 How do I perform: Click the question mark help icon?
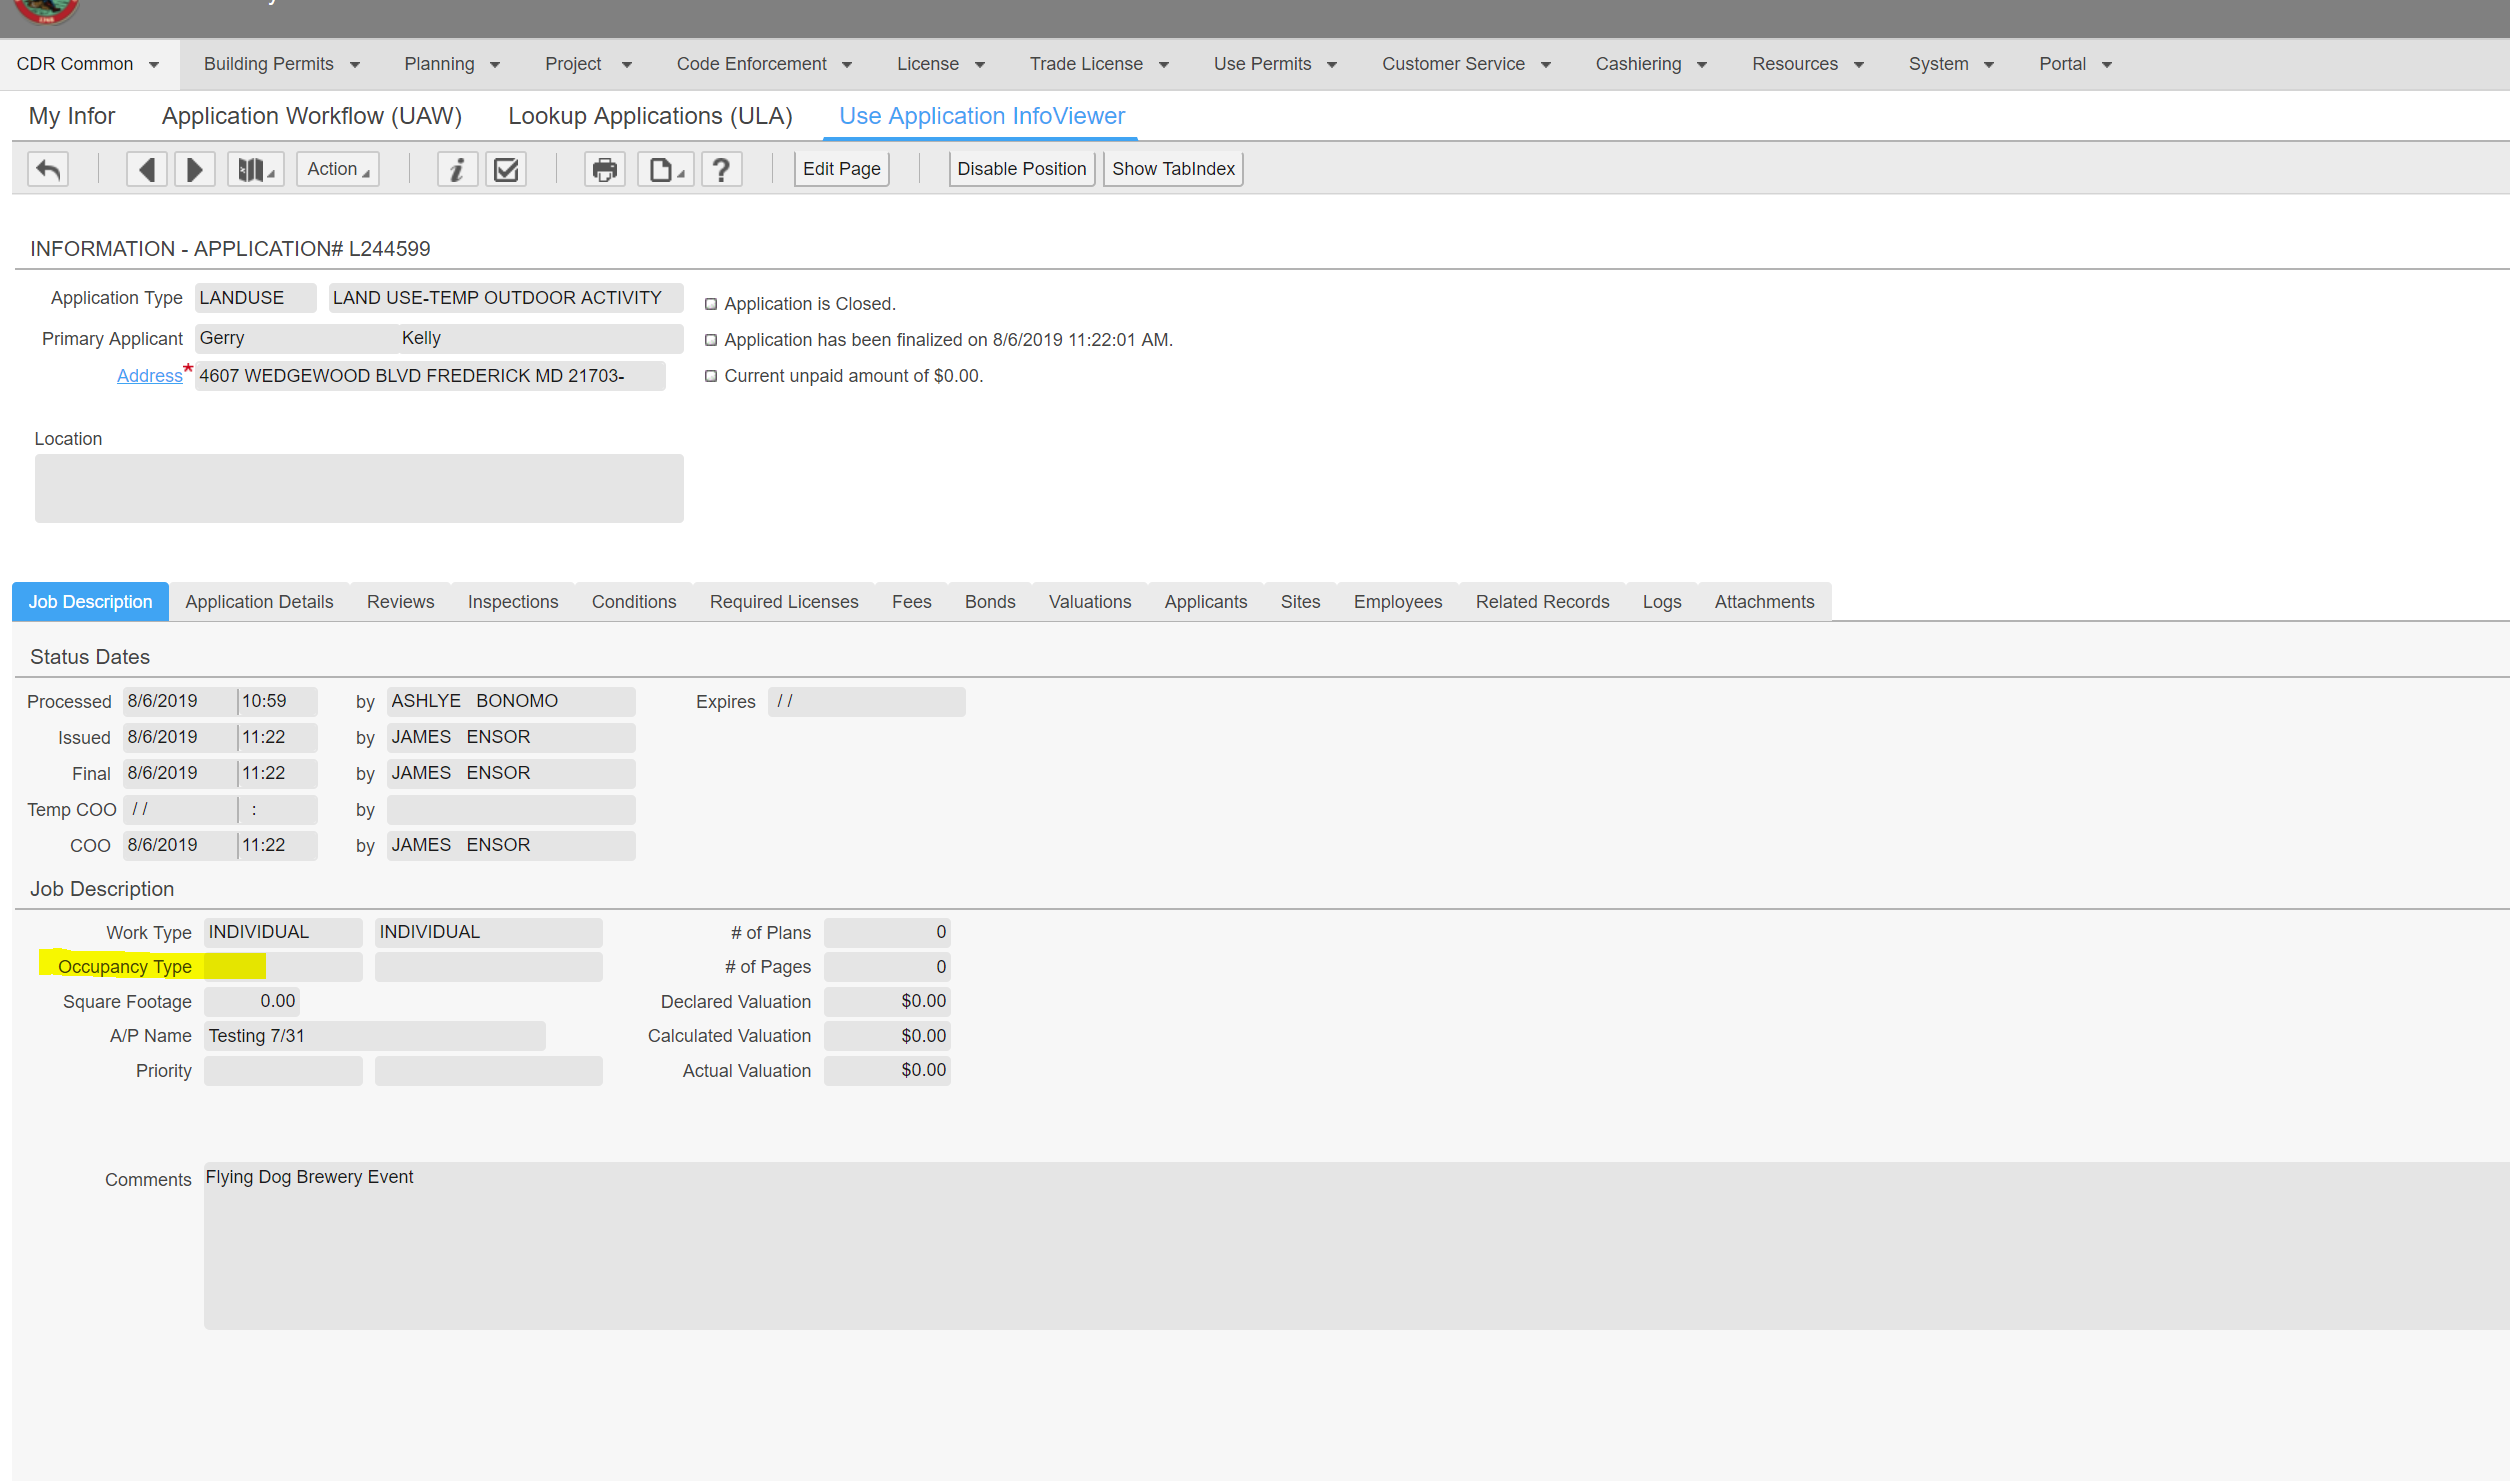[x=721, y=169]
